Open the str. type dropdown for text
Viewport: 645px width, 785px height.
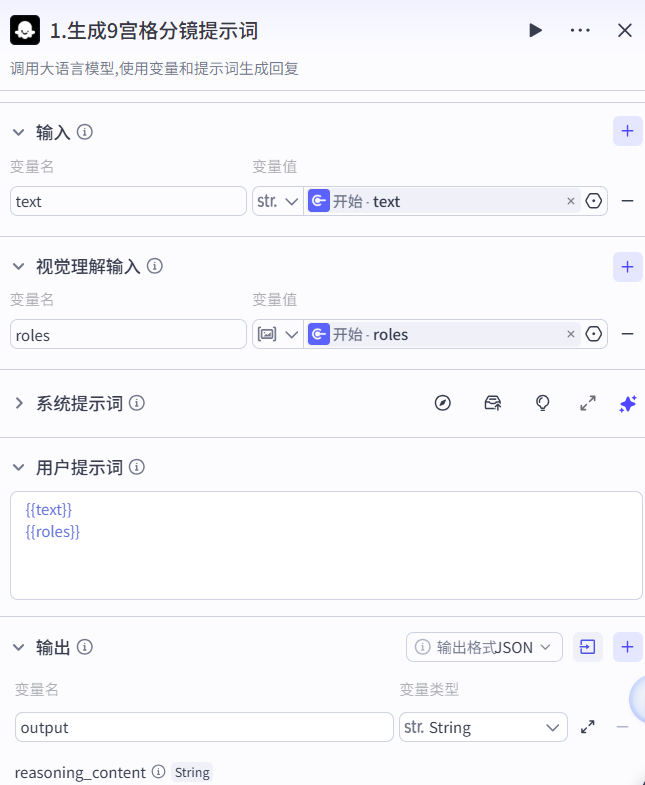pyautogui.click(x=277, y=201)
